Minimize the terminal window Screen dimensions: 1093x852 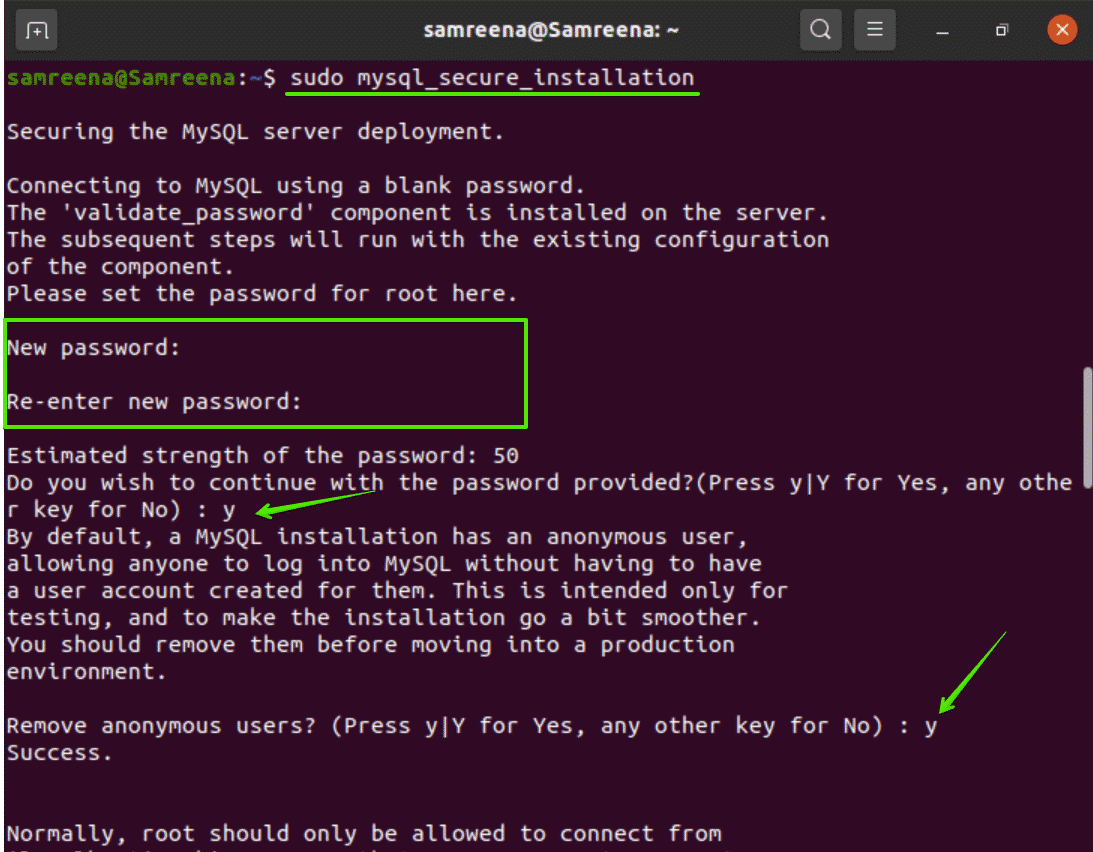[942, 30]
